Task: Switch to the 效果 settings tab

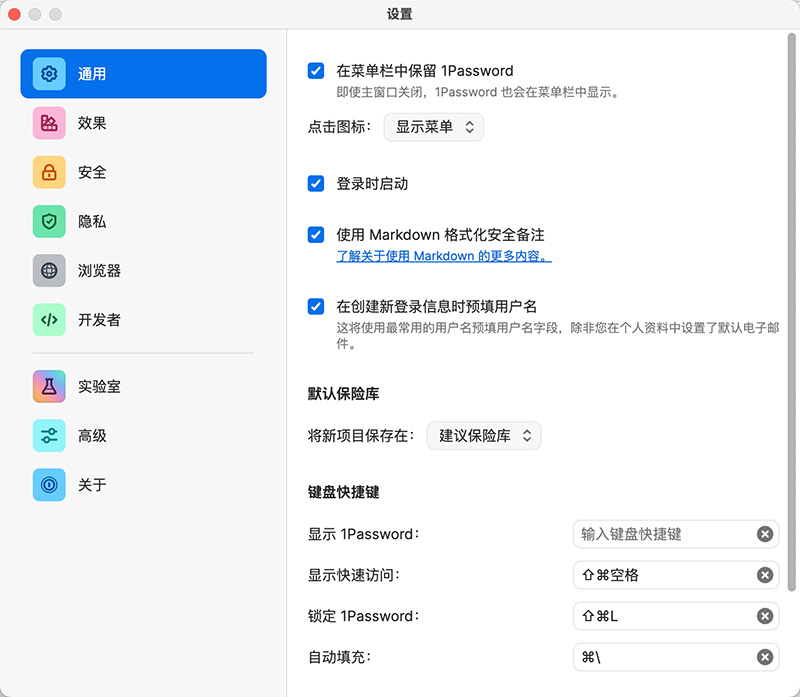Action: [143, 123]
